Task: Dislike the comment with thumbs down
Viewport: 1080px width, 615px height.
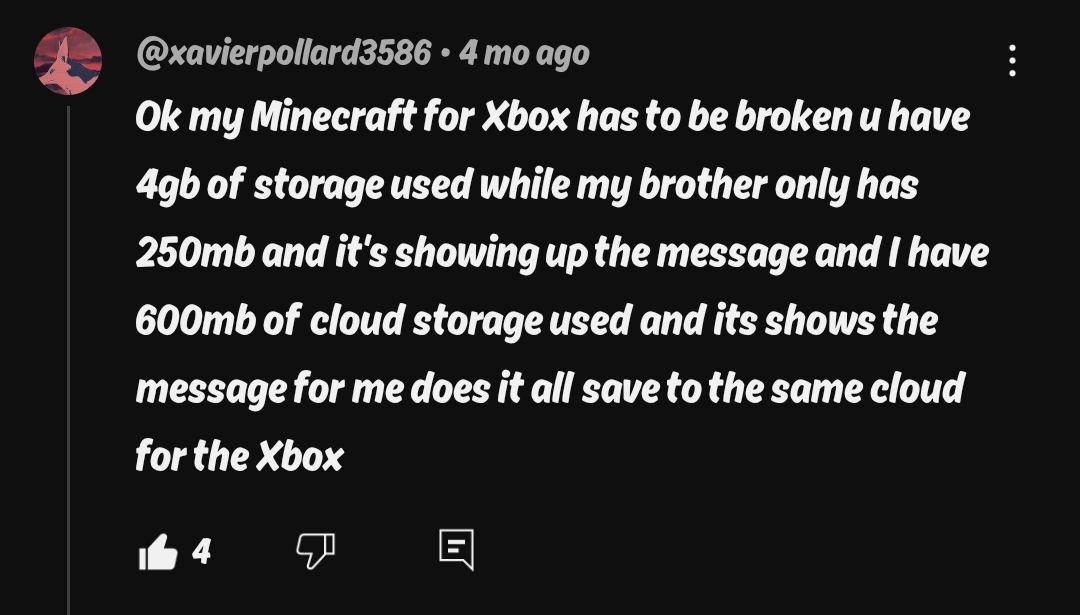Action: [315, 549]
